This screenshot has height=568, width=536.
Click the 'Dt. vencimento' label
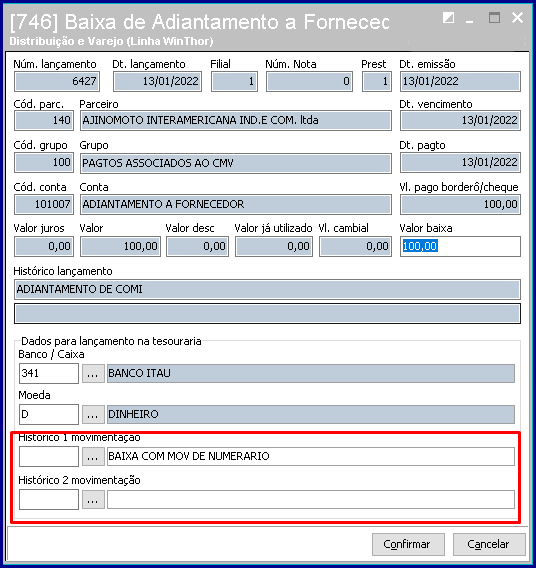[x=436, y=104]
